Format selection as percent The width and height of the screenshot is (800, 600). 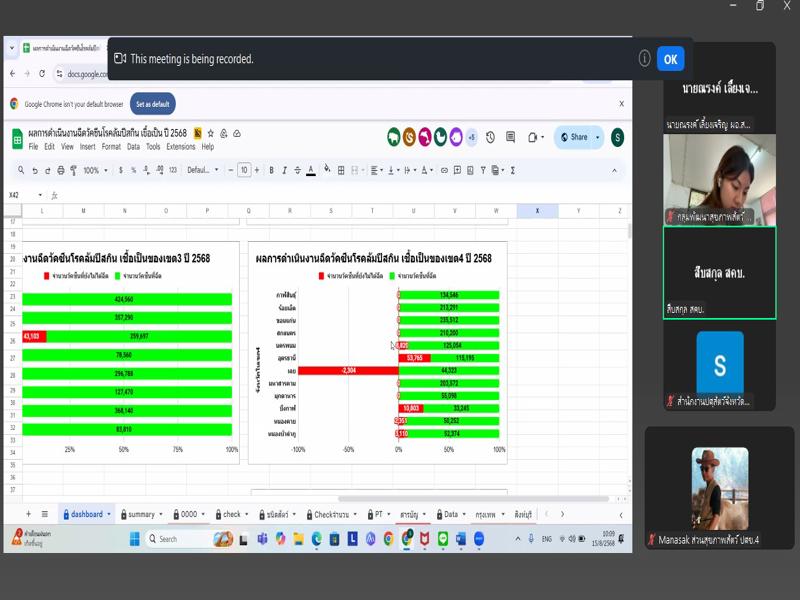pos(134,170)
